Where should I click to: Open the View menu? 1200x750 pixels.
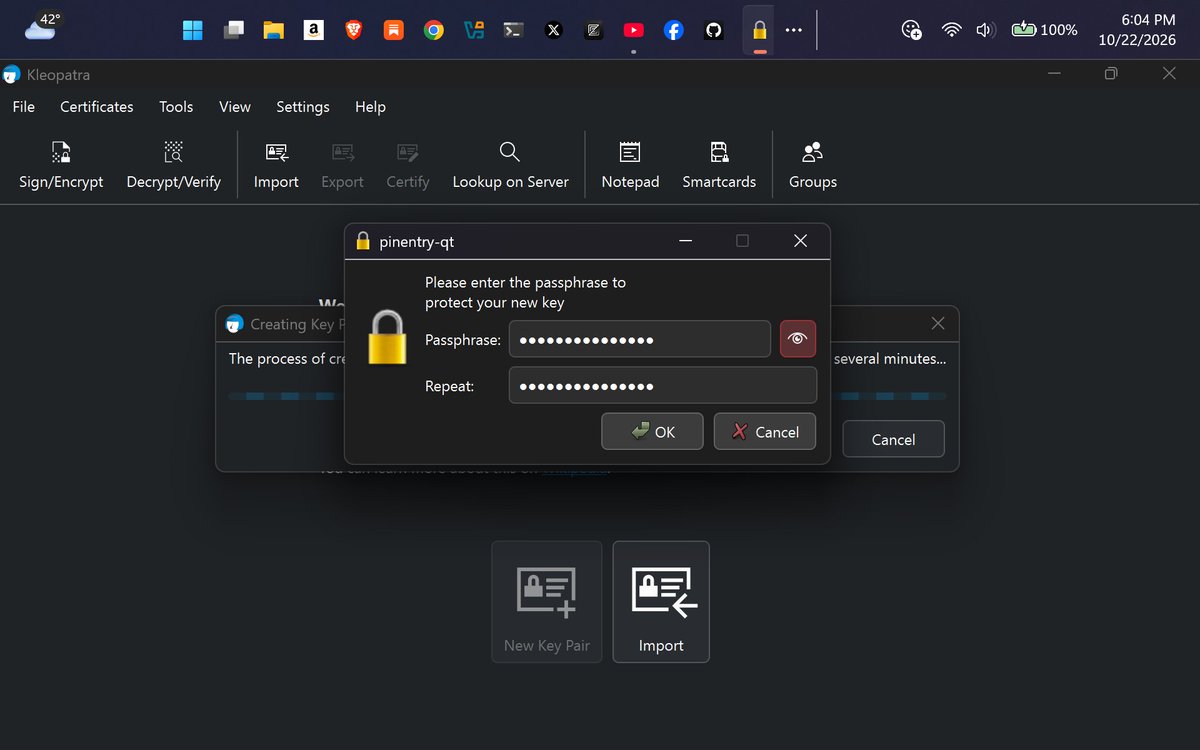(235, 107)
